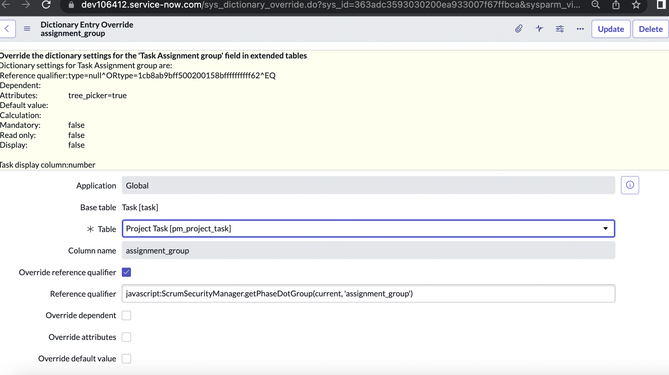Image resolution: width=669 pixels, height=375 pixels.
Task: Click into the Reference qualifier text field
Action: click(368, 294)
